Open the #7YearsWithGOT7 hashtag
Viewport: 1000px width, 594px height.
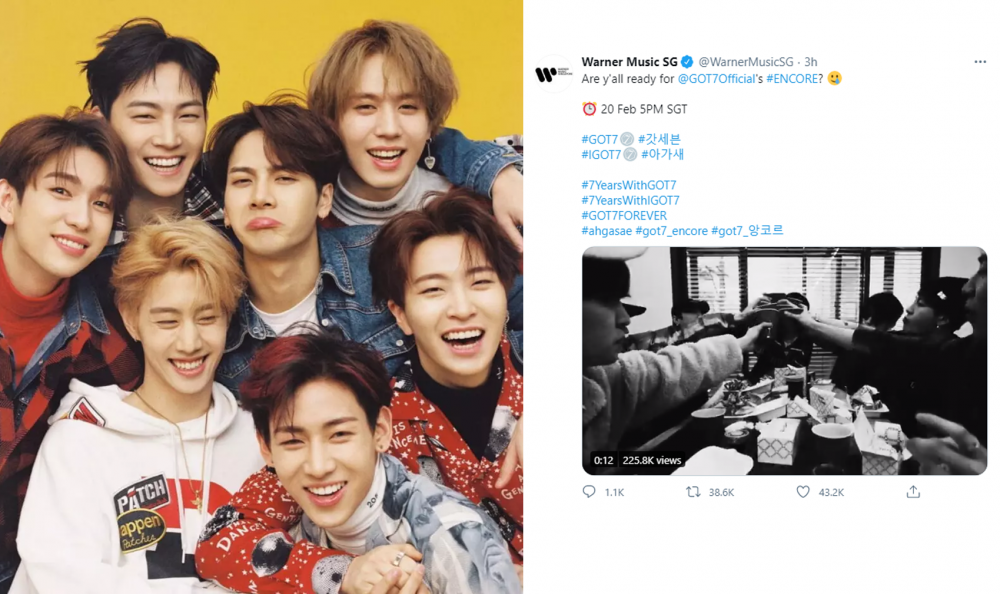tap(629, 185)
